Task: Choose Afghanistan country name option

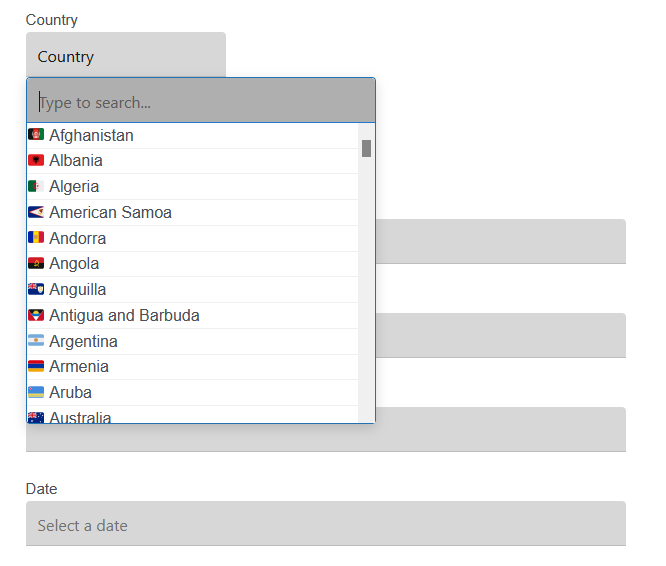Action: coord(91,135)
